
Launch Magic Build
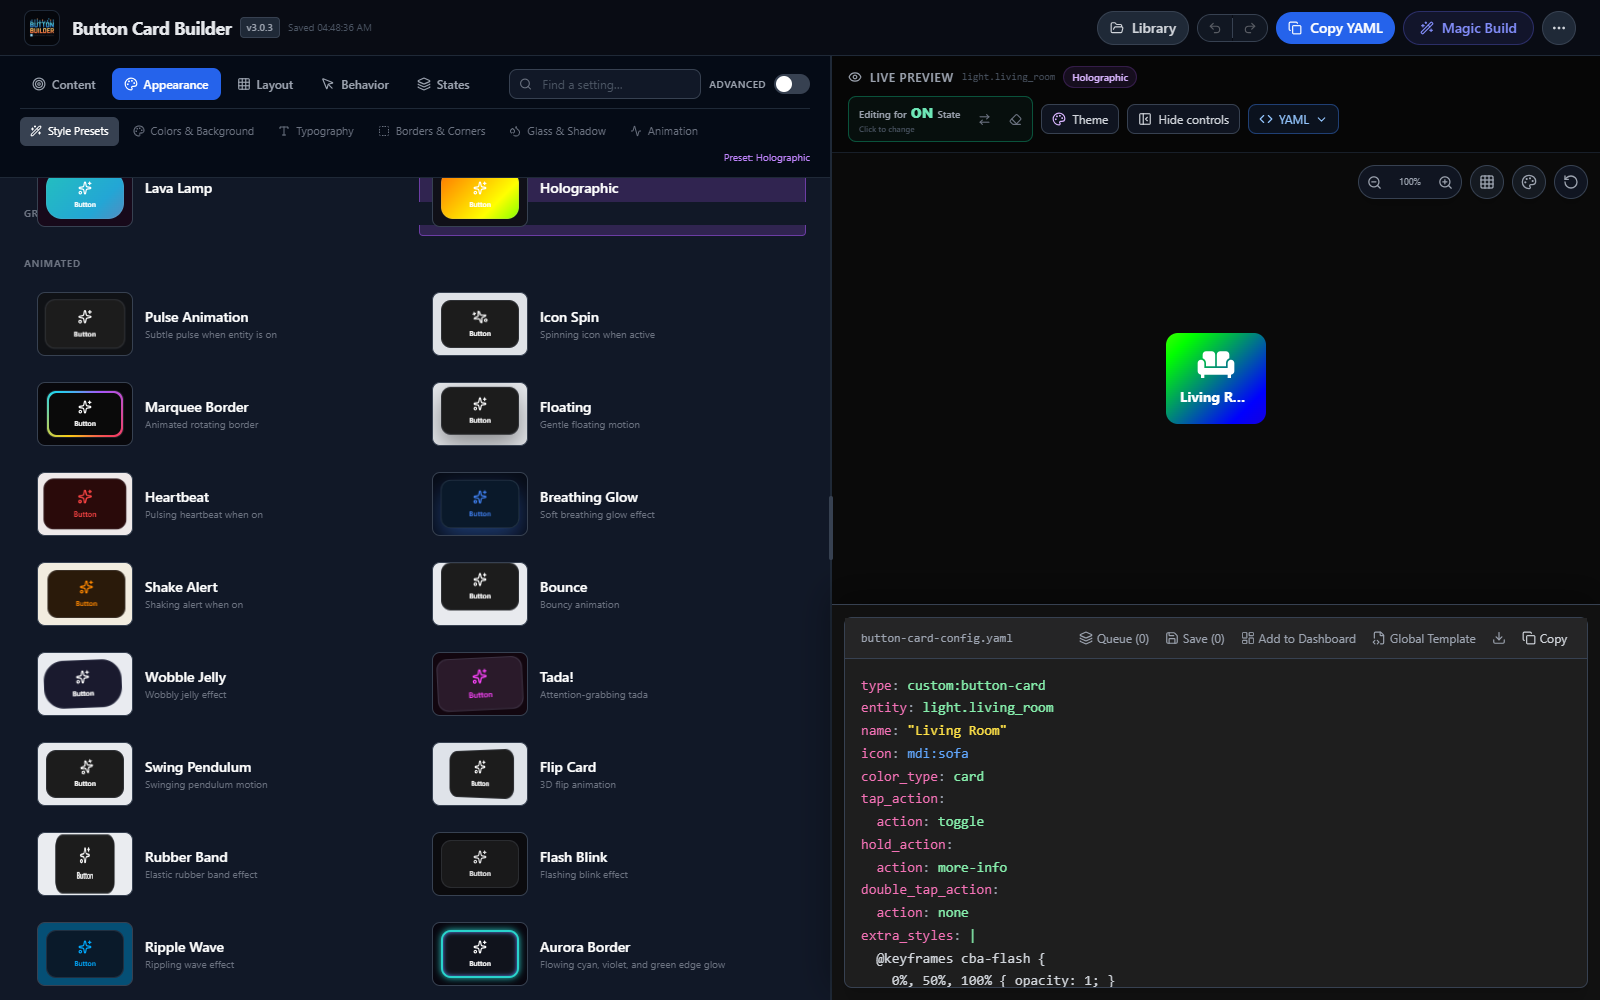pyautogui.click(x=1468, y=28)
